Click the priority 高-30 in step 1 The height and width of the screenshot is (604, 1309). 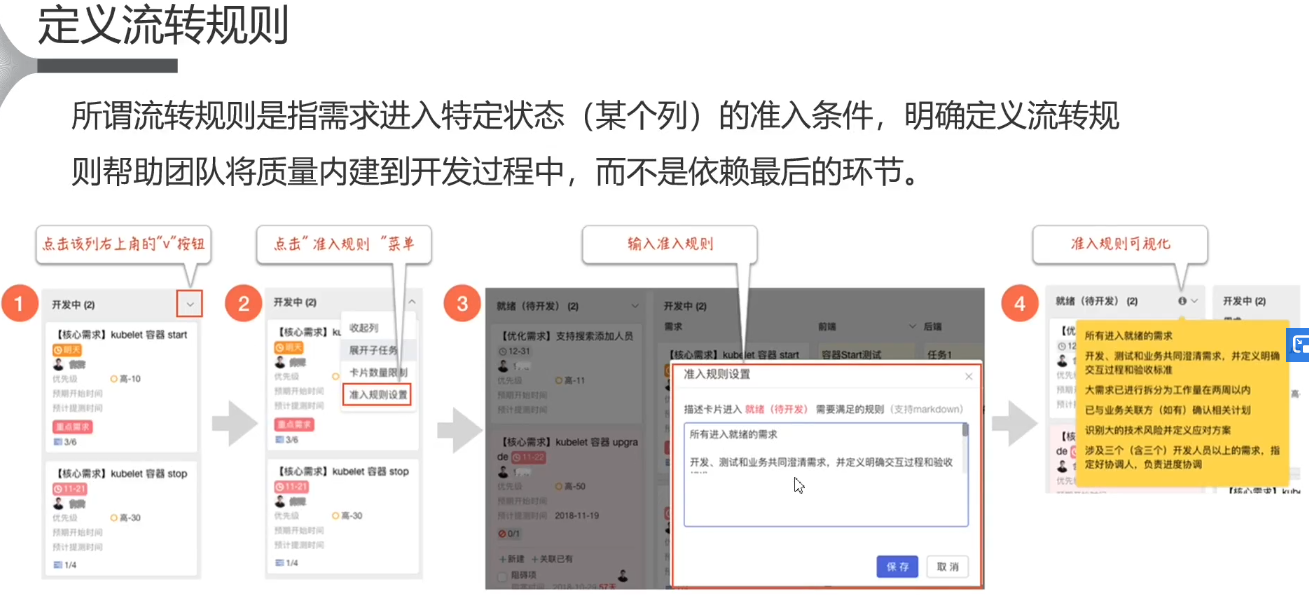tap(125, 518)
